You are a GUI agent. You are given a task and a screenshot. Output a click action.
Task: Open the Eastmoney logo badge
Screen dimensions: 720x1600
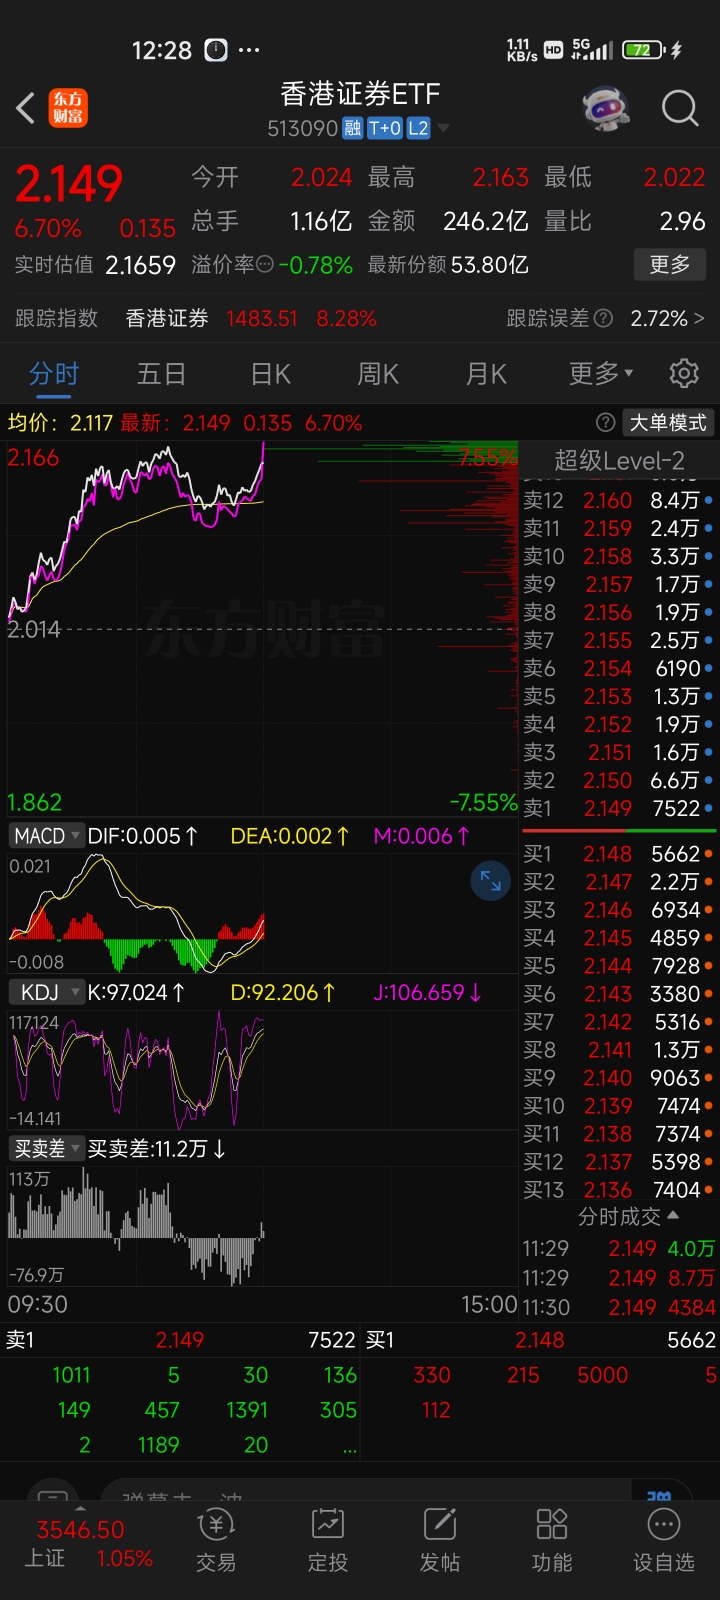(68, 108)
